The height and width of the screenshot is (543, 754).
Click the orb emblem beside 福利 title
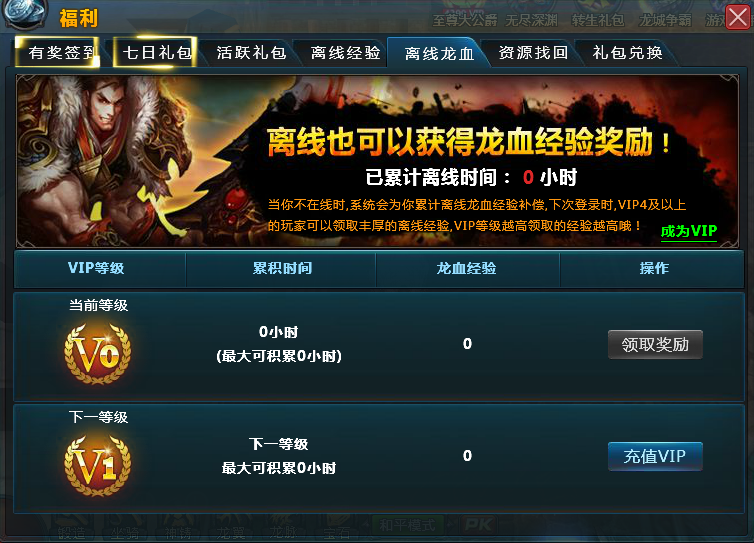coord(25,13)
